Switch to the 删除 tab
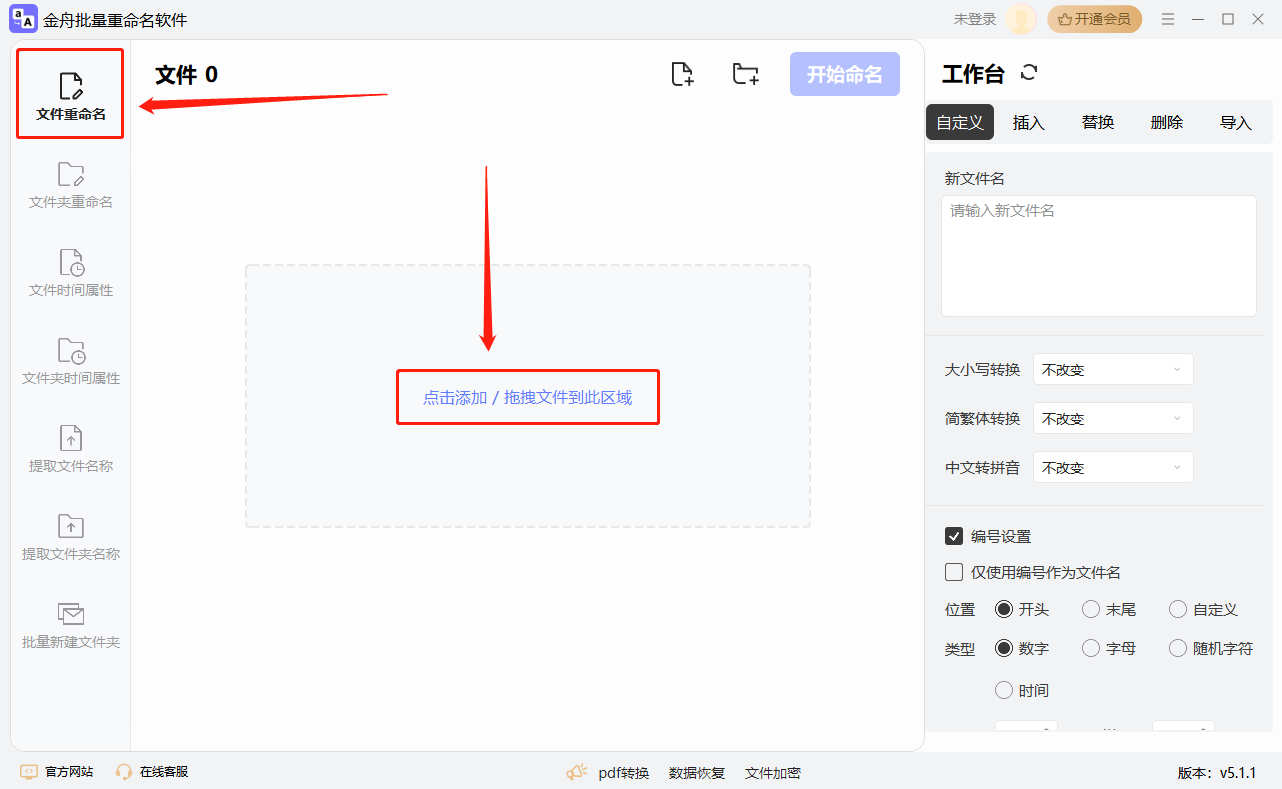This screenshot has width=1282, height=789. [x=1167, y=122]
